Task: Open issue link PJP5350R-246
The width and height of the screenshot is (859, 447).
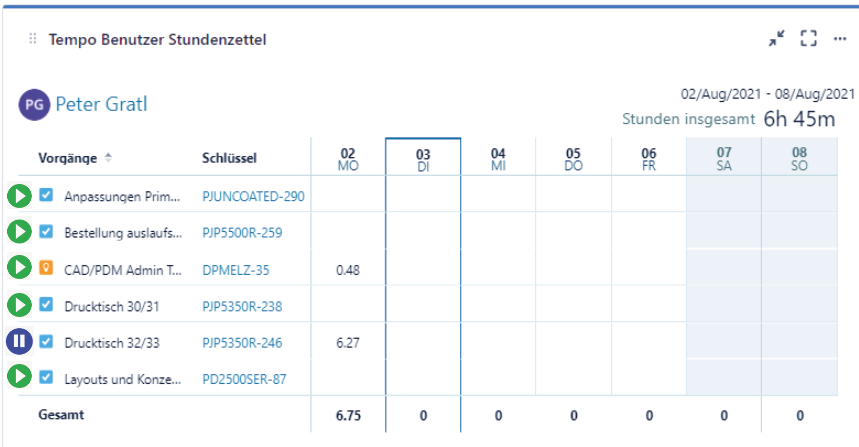Action: coord(242,343)
